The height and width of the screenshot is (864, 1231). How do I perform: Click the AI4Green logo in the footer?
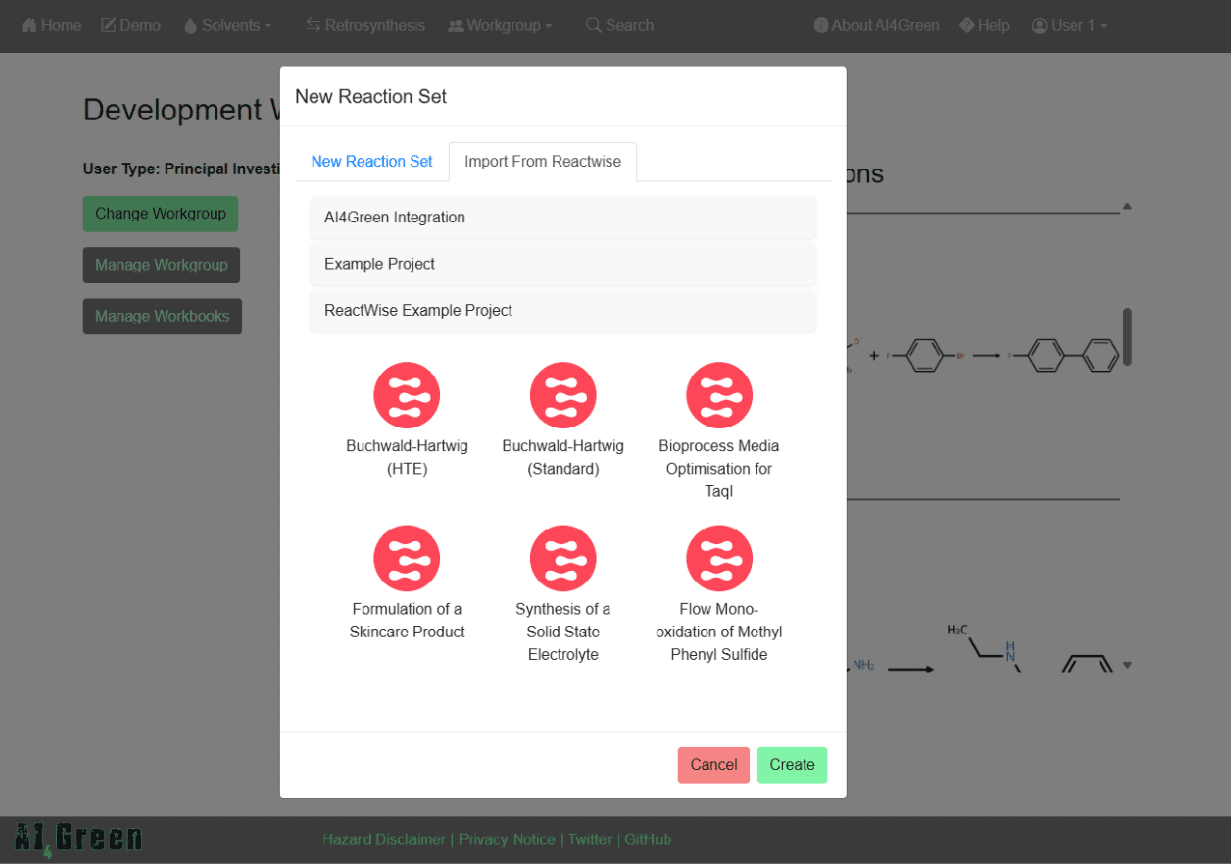pos(78,838)
